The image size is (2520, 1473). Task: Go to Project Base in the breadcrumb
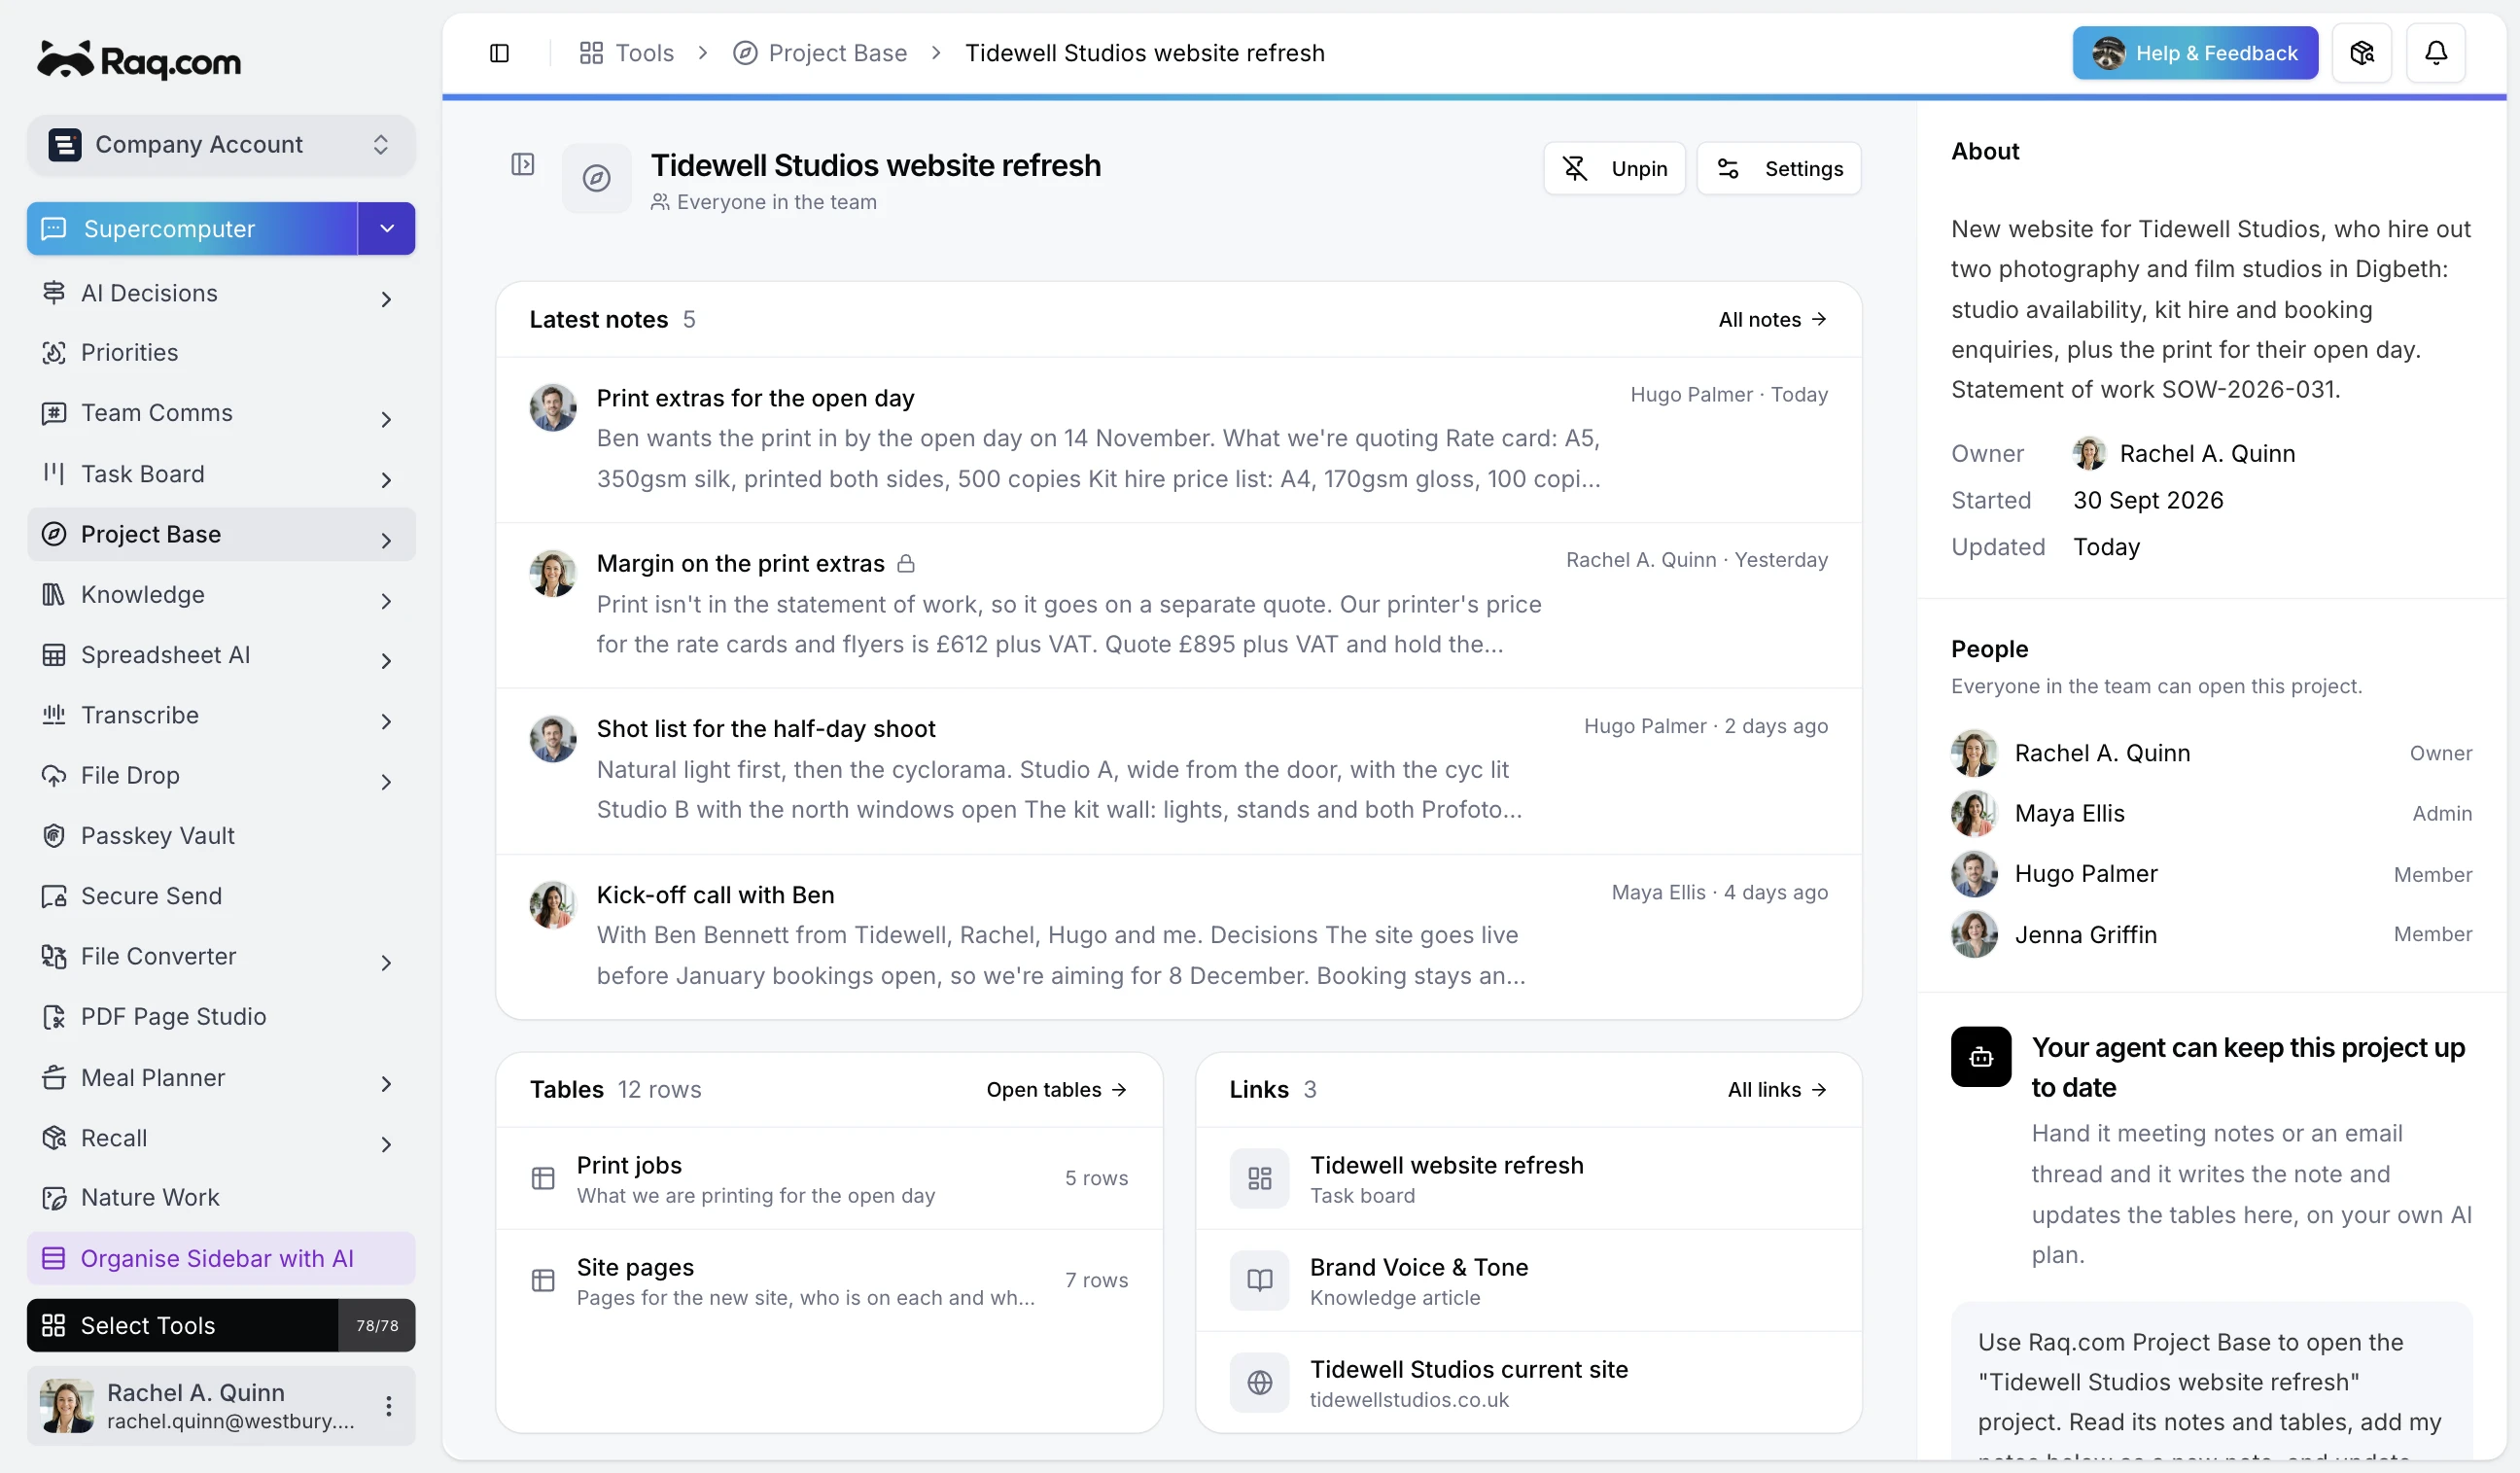(x=820, y=53)
